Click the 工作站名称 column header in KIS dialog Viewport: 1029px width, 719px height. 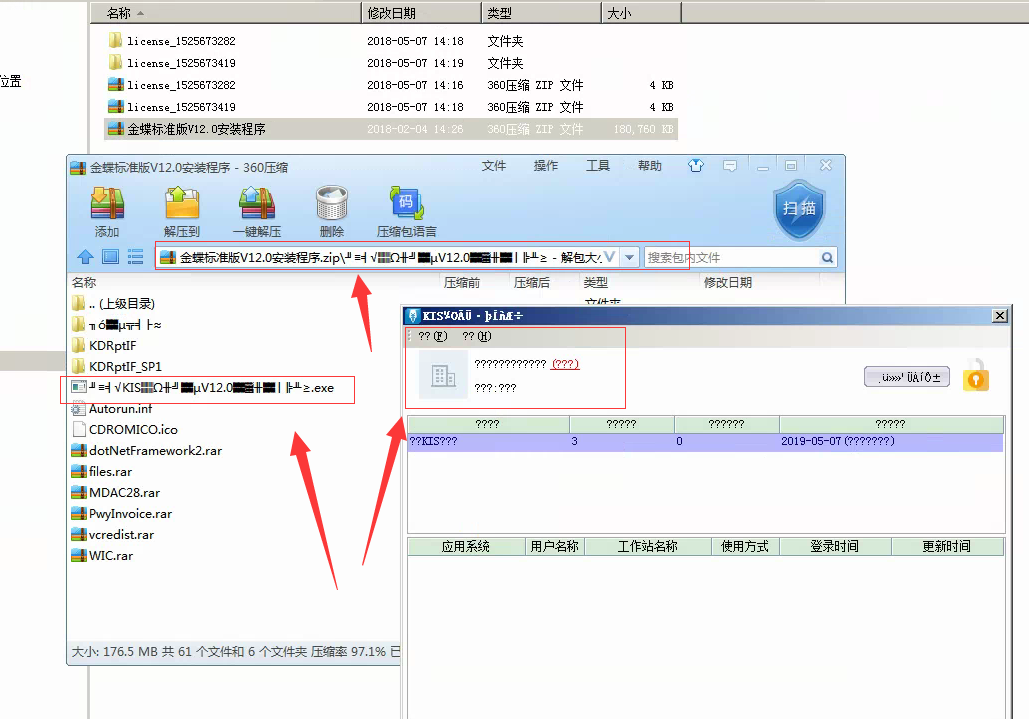[x=648, y=546]
